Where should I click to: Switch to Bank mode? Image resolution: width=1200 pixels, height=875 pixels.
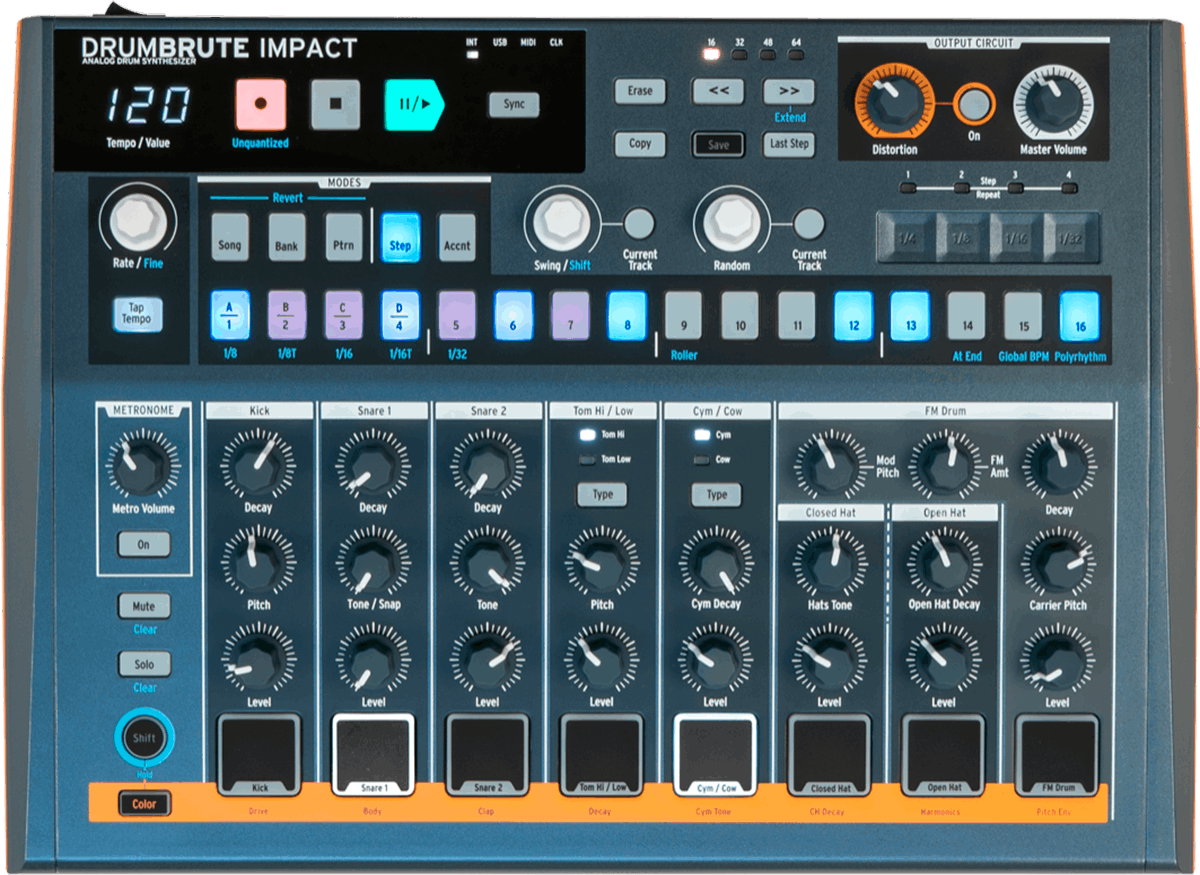(287, 238)
